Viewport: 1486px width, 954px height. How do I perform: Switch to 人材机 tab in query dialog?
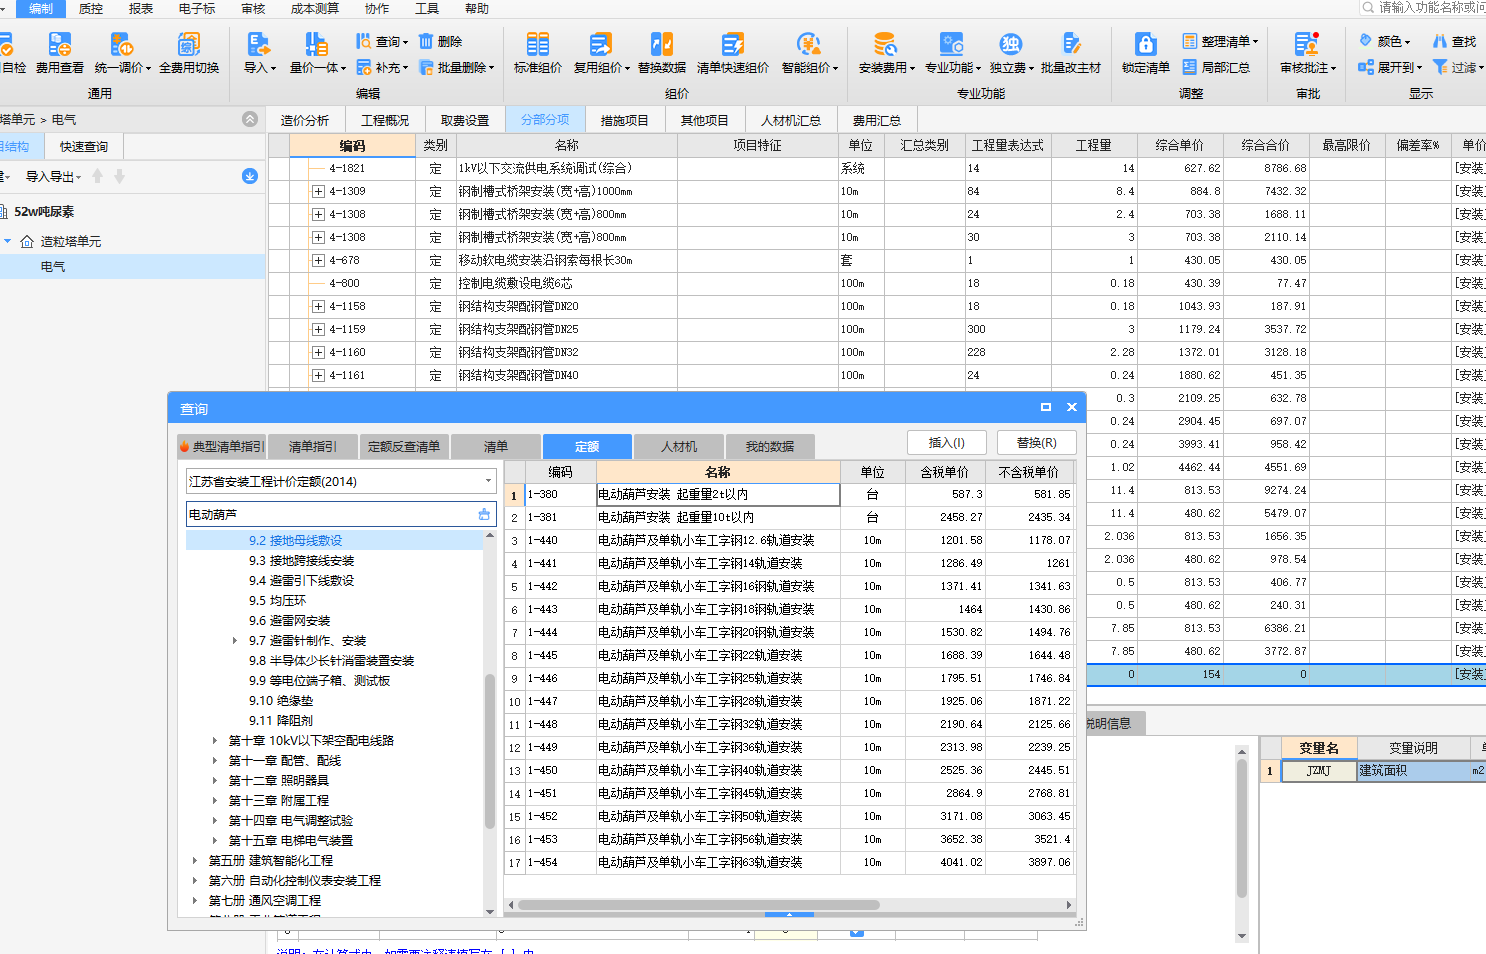(679, 447)
